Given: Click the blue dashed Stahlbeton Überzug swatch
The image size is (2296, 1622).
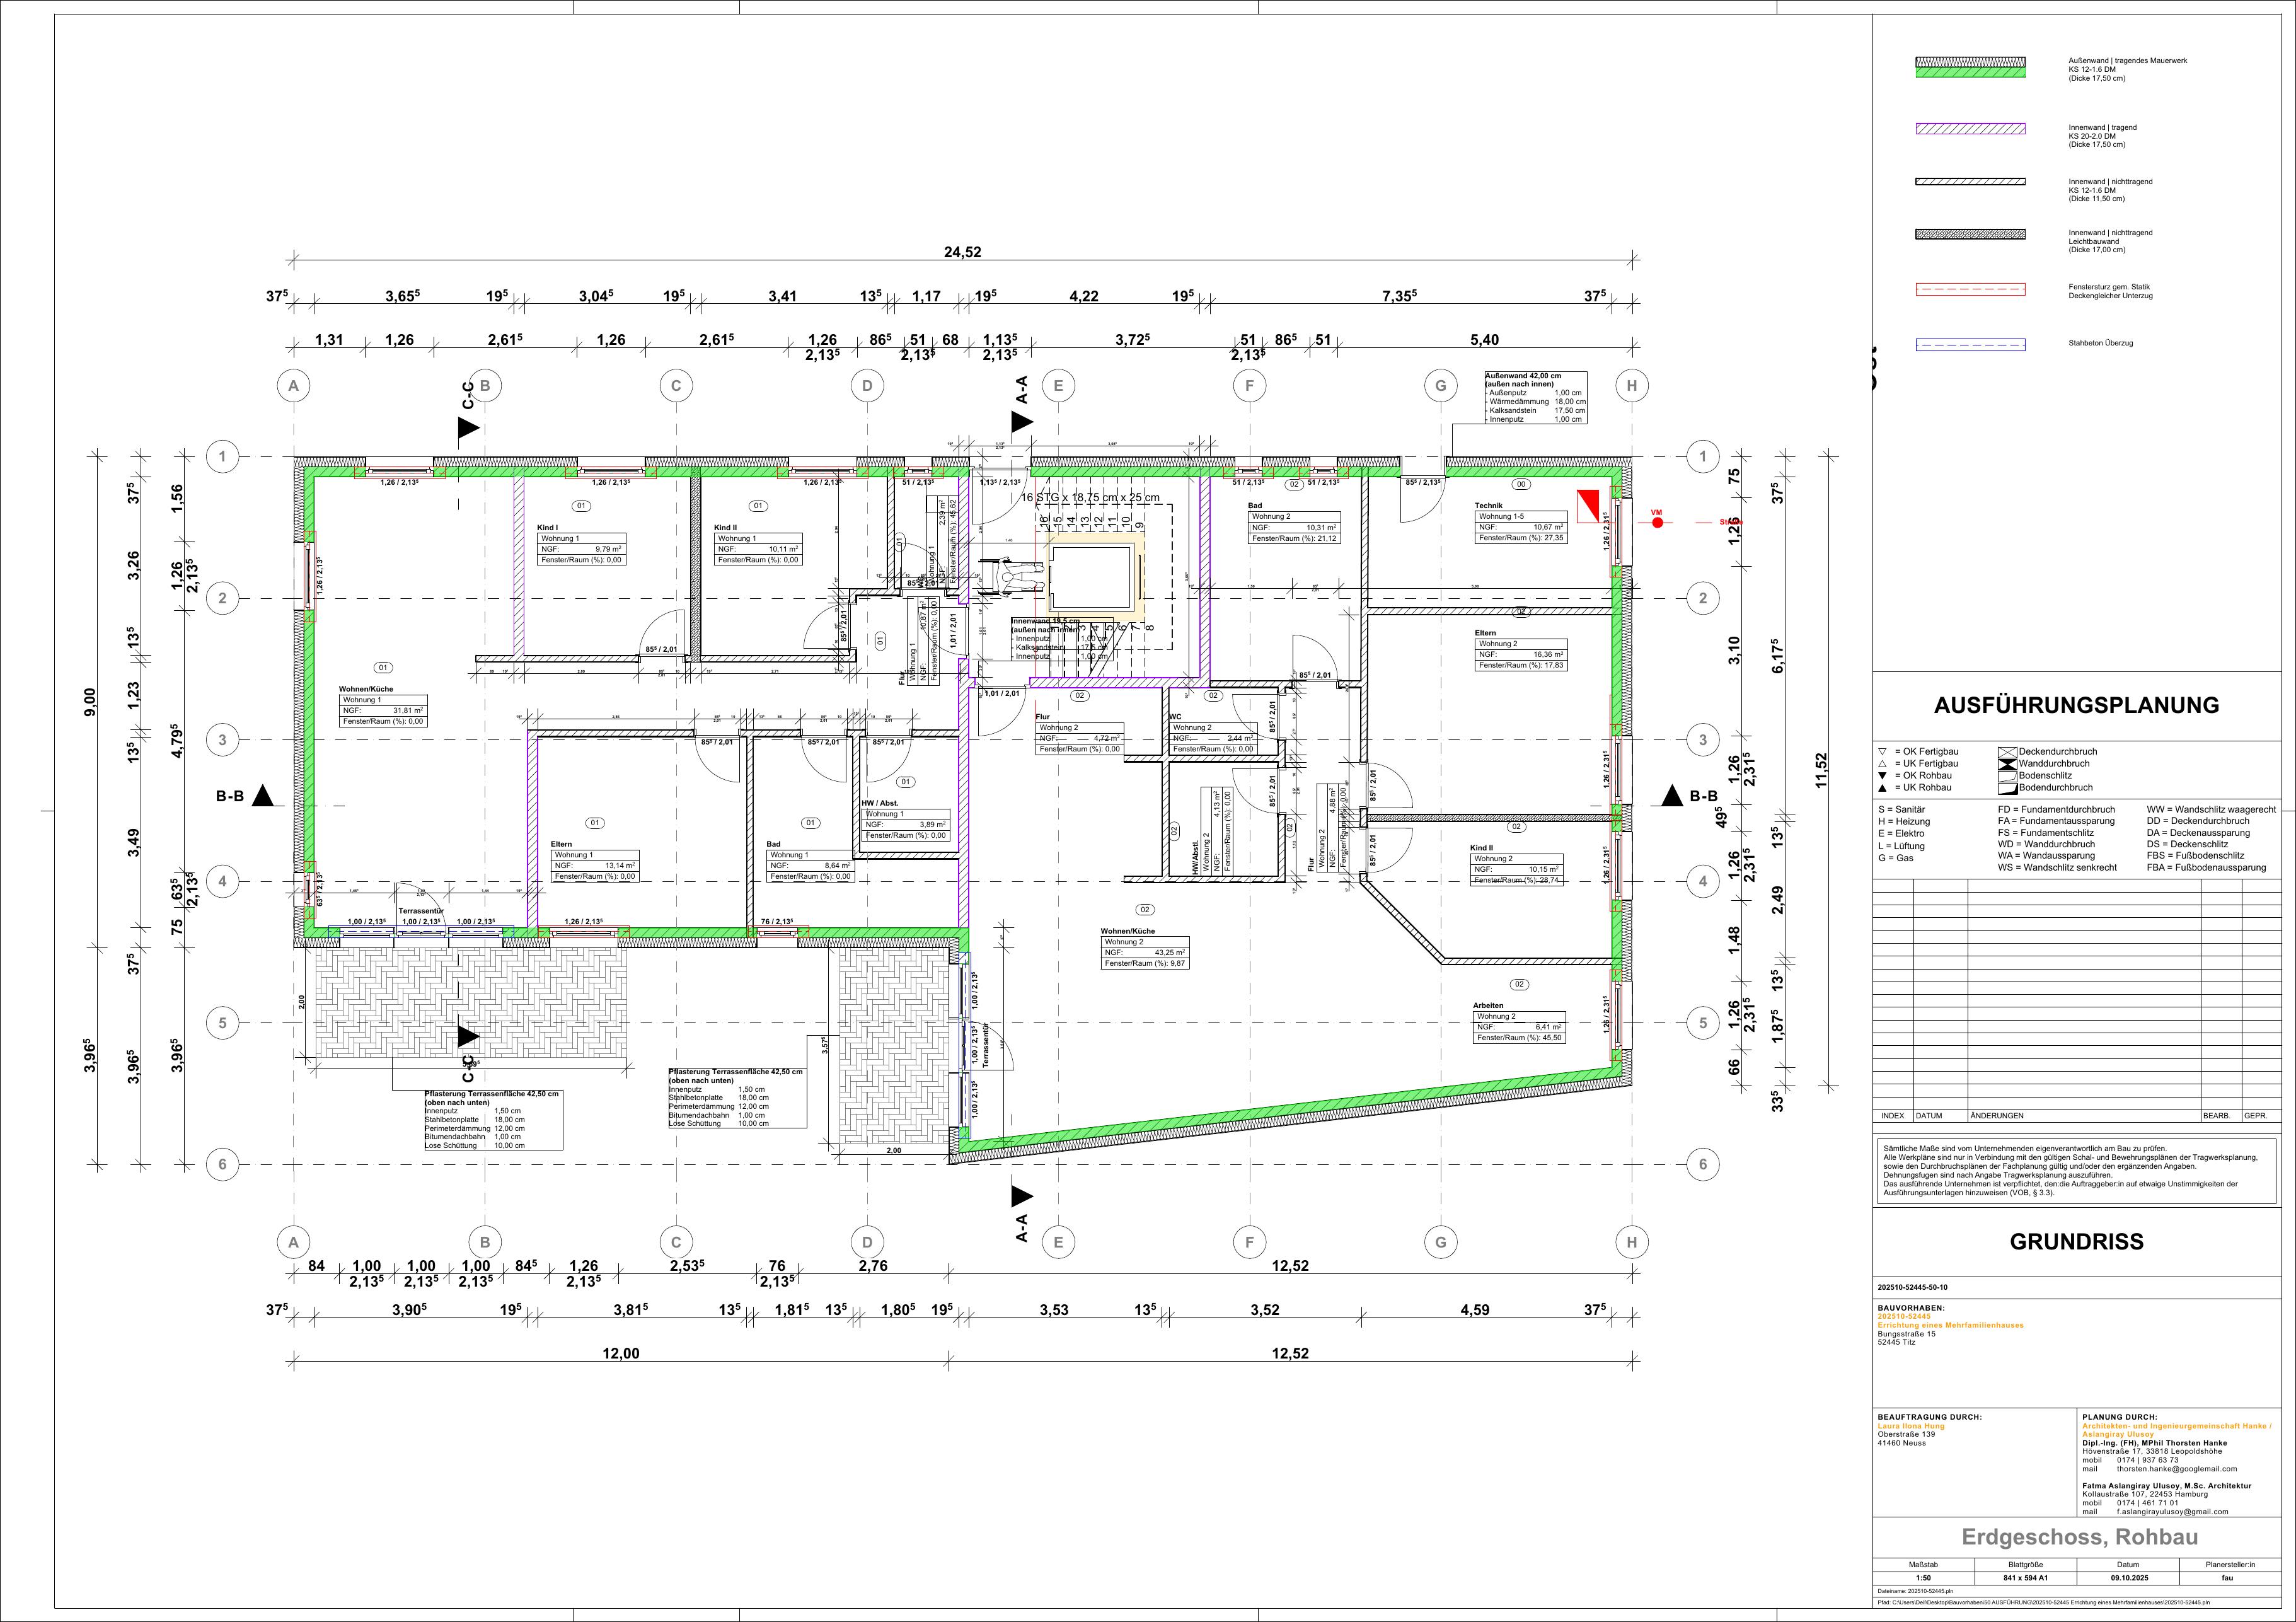Looking at the screenshot, I should (1970, 344).
